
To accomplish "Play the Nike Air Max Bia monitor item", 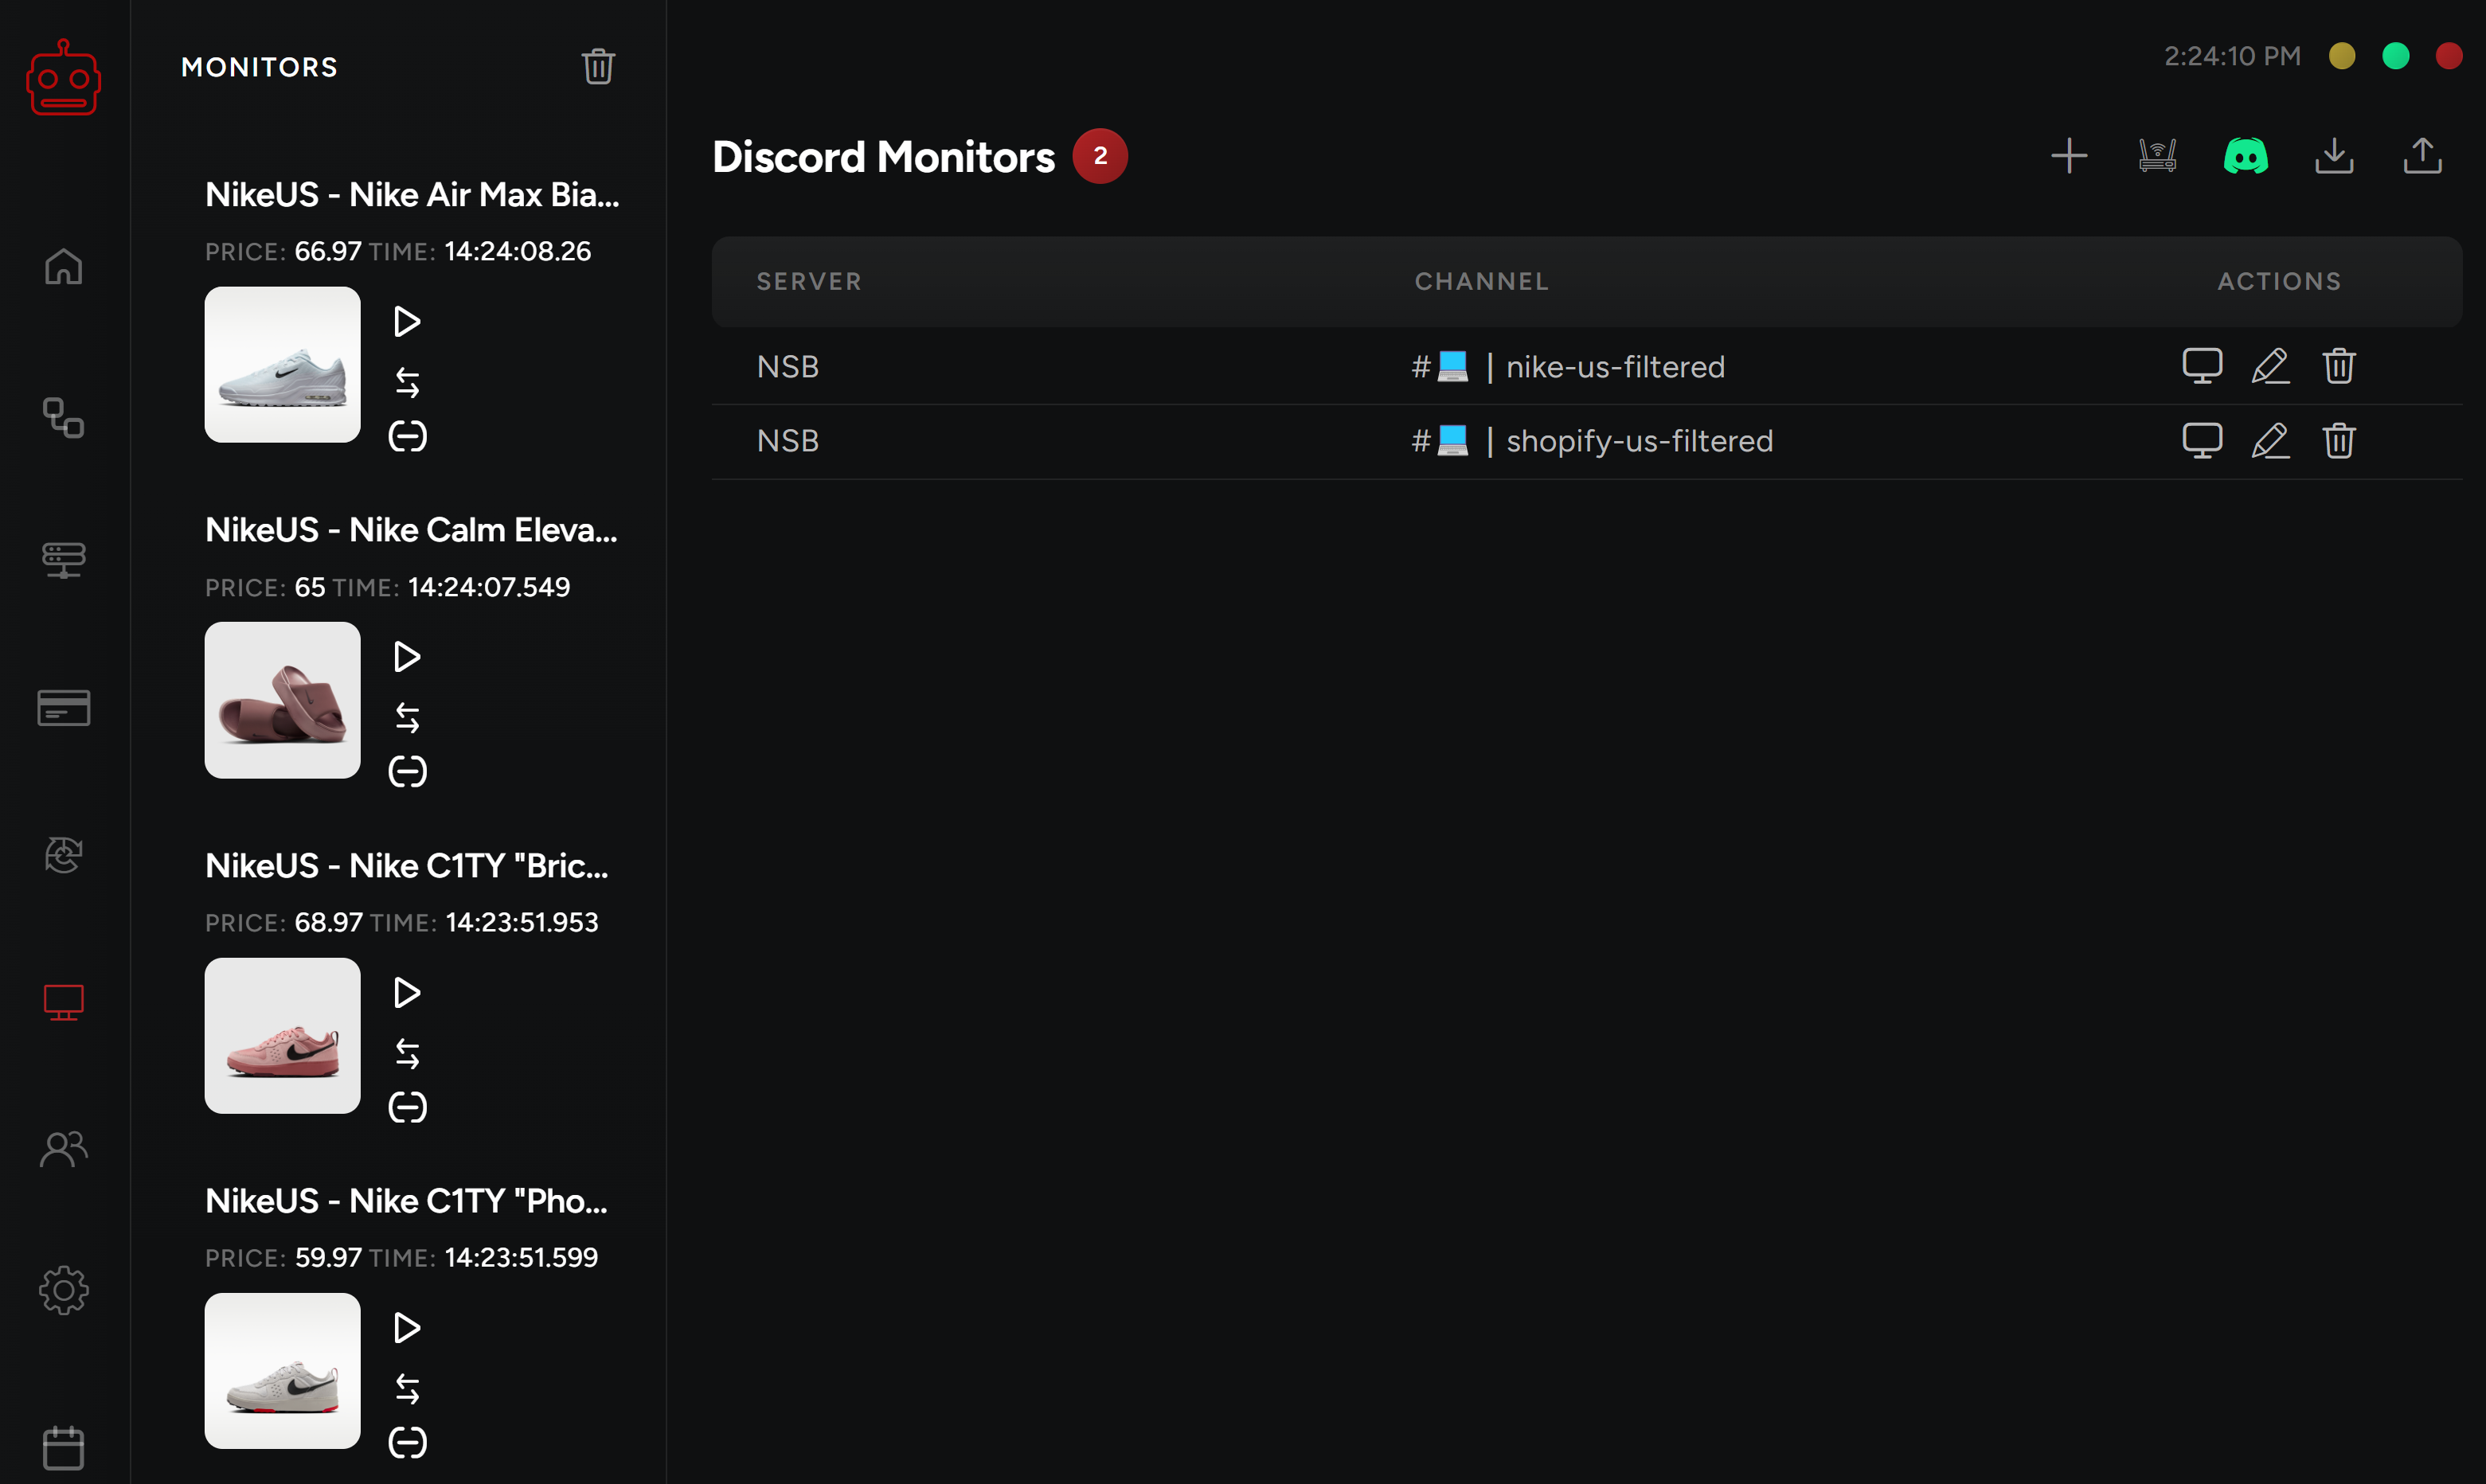I will [407, 322].
